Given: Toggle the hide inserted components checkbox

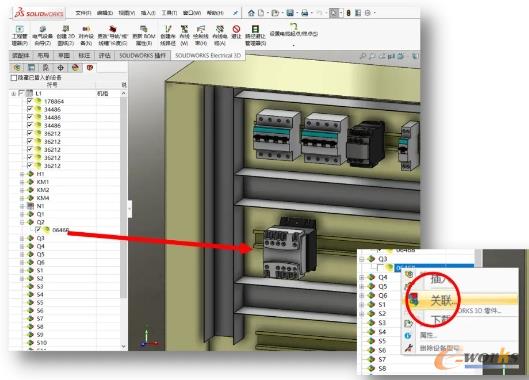Looking at the screenshot, I should tap(14, 78).
